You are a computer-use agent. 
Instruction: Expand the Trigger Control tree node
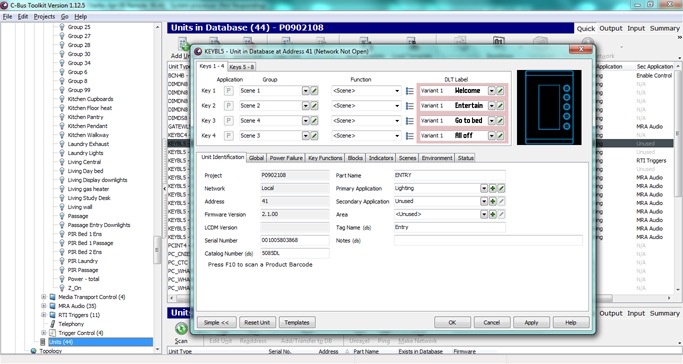44,333
